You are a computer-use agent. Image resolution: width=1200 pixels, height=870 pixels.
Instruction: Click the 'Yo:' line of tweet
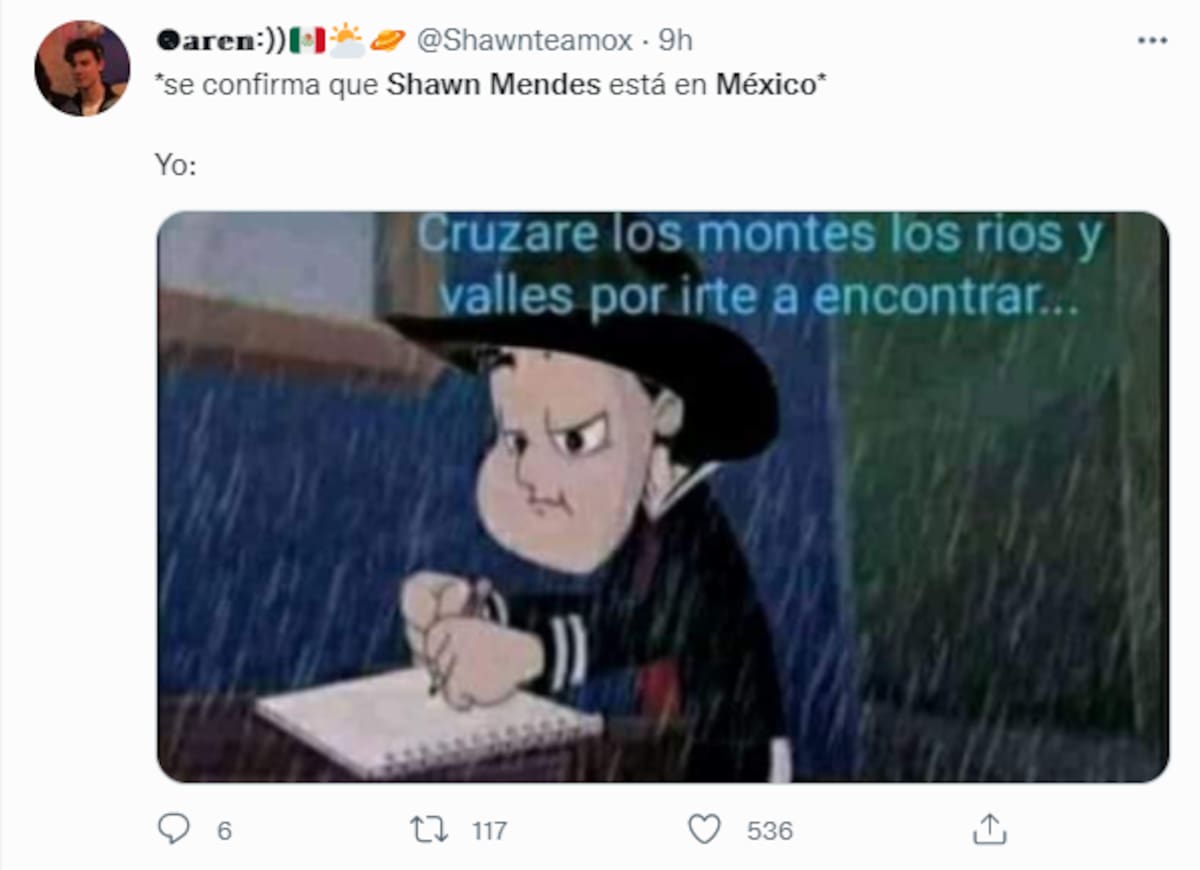click(x=176, y=164)
